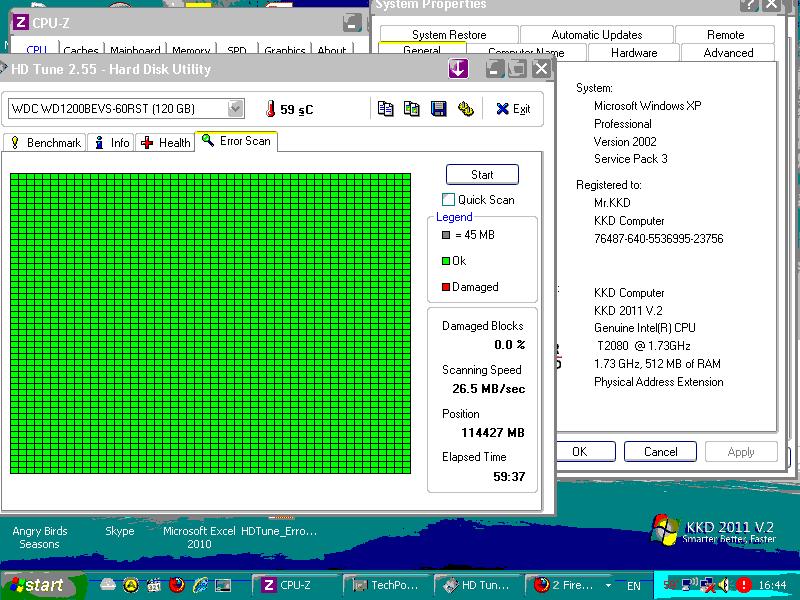This screenshot has width=800, height=600.
Task: Click the thermometer temperature indicator
Action: pyautogui.click(x=270, y=109)
